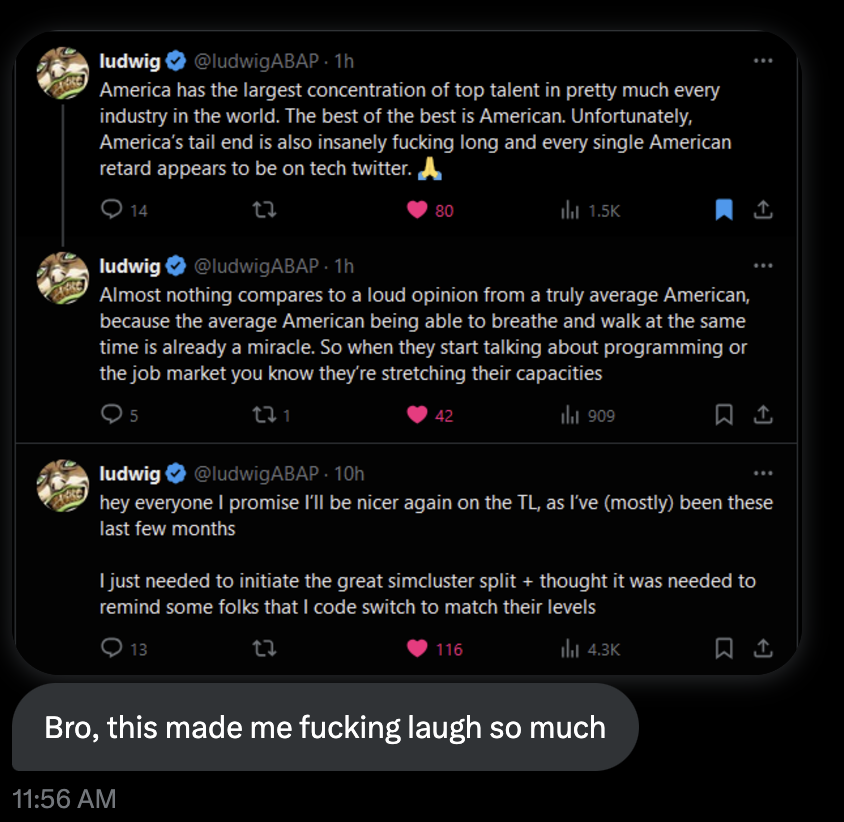
Task: Share the third tweet about simcluster split
Action: [762, 648]
